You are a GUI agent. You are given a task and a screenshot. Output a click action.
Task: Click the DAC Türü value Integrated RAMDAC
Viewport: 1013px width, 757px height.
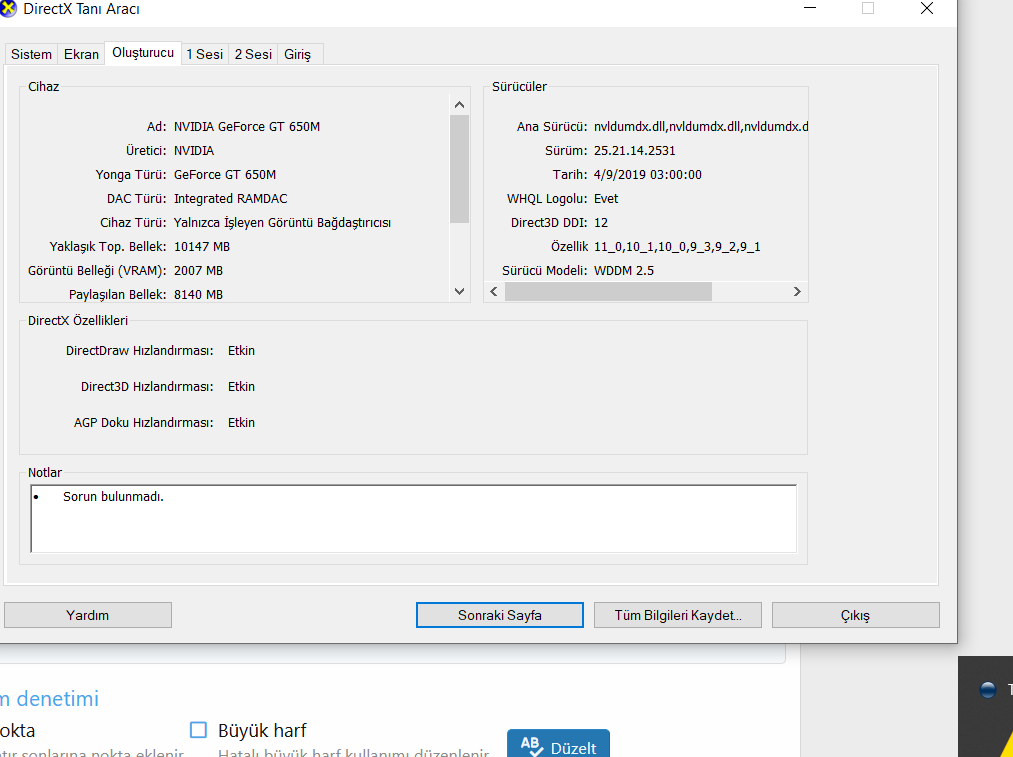click(231, 198)
